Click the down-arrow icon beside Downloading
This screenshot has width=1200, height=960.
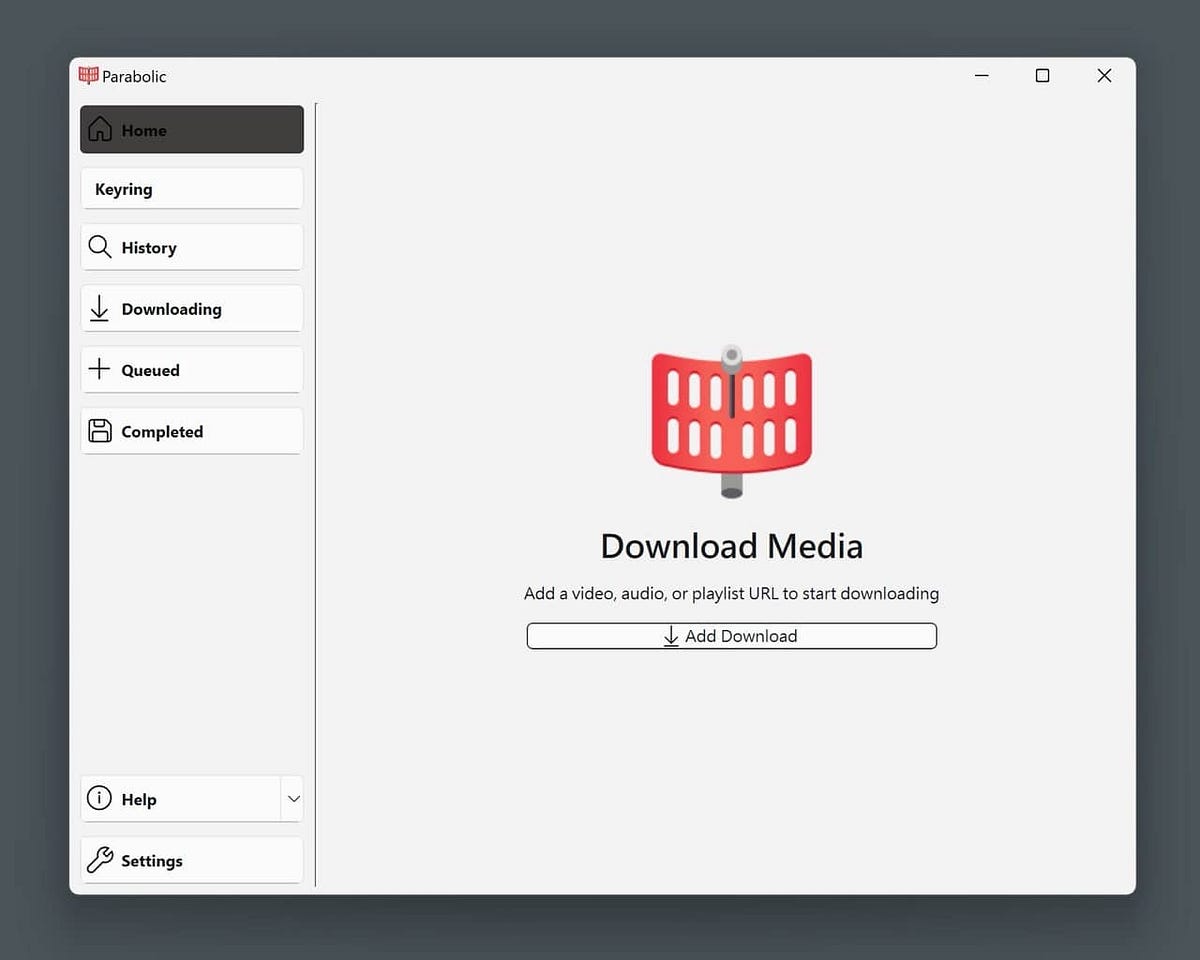click(99, 309)
